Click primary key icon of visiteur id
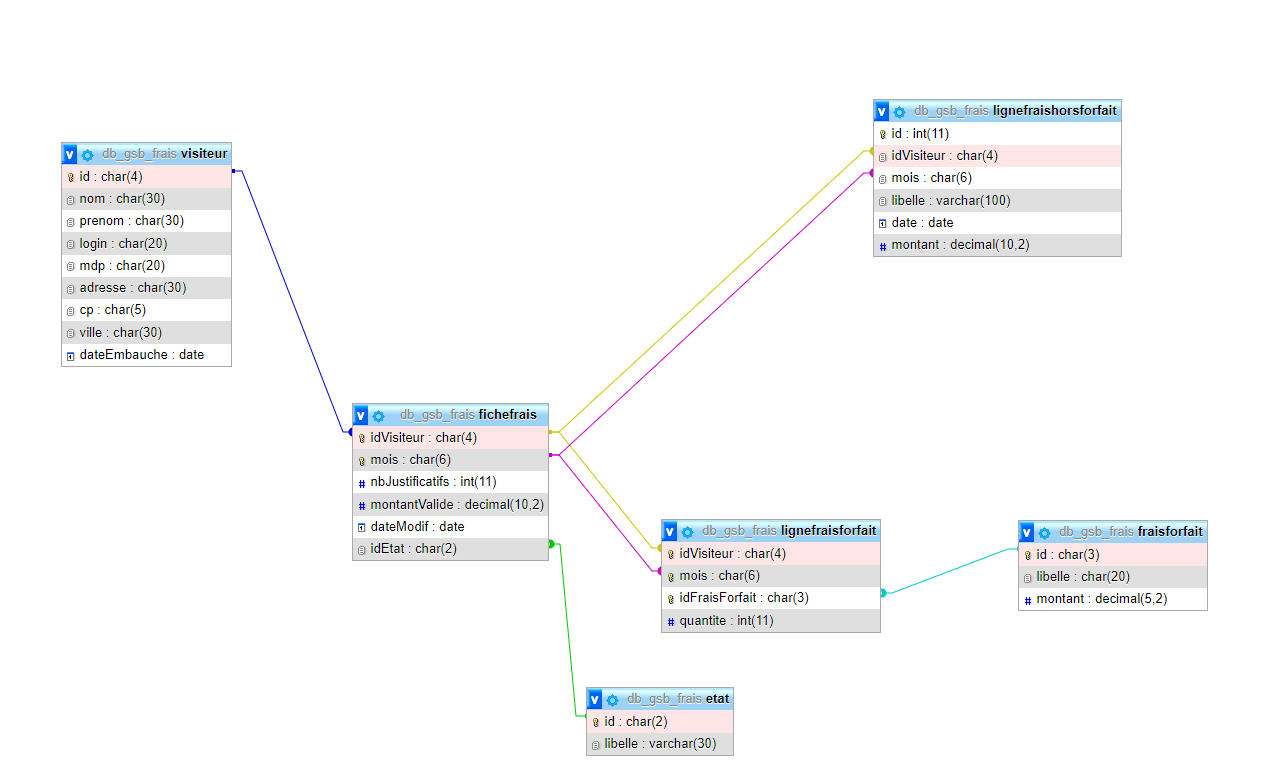Image resolution: width=1273 pixels, height=780 pixels. click(71, 177)
